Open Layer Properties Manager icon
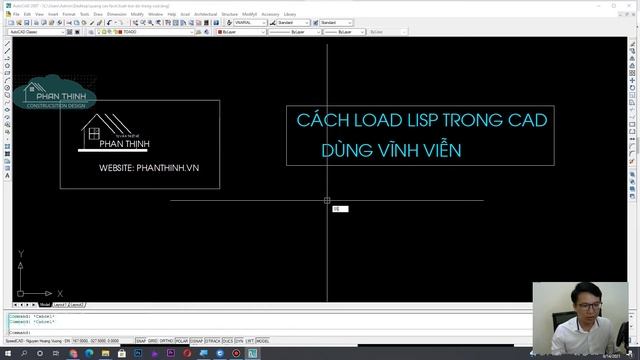Screen dimensions: 640x360 [91, 32]
